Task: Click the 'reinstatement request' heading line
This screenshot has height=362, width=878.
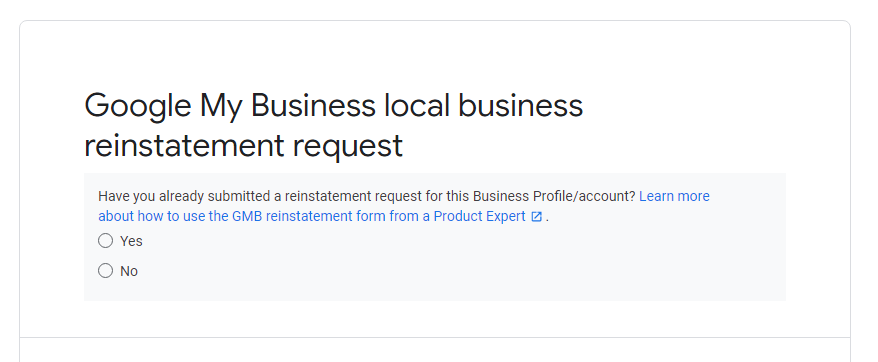Action: 244,146
